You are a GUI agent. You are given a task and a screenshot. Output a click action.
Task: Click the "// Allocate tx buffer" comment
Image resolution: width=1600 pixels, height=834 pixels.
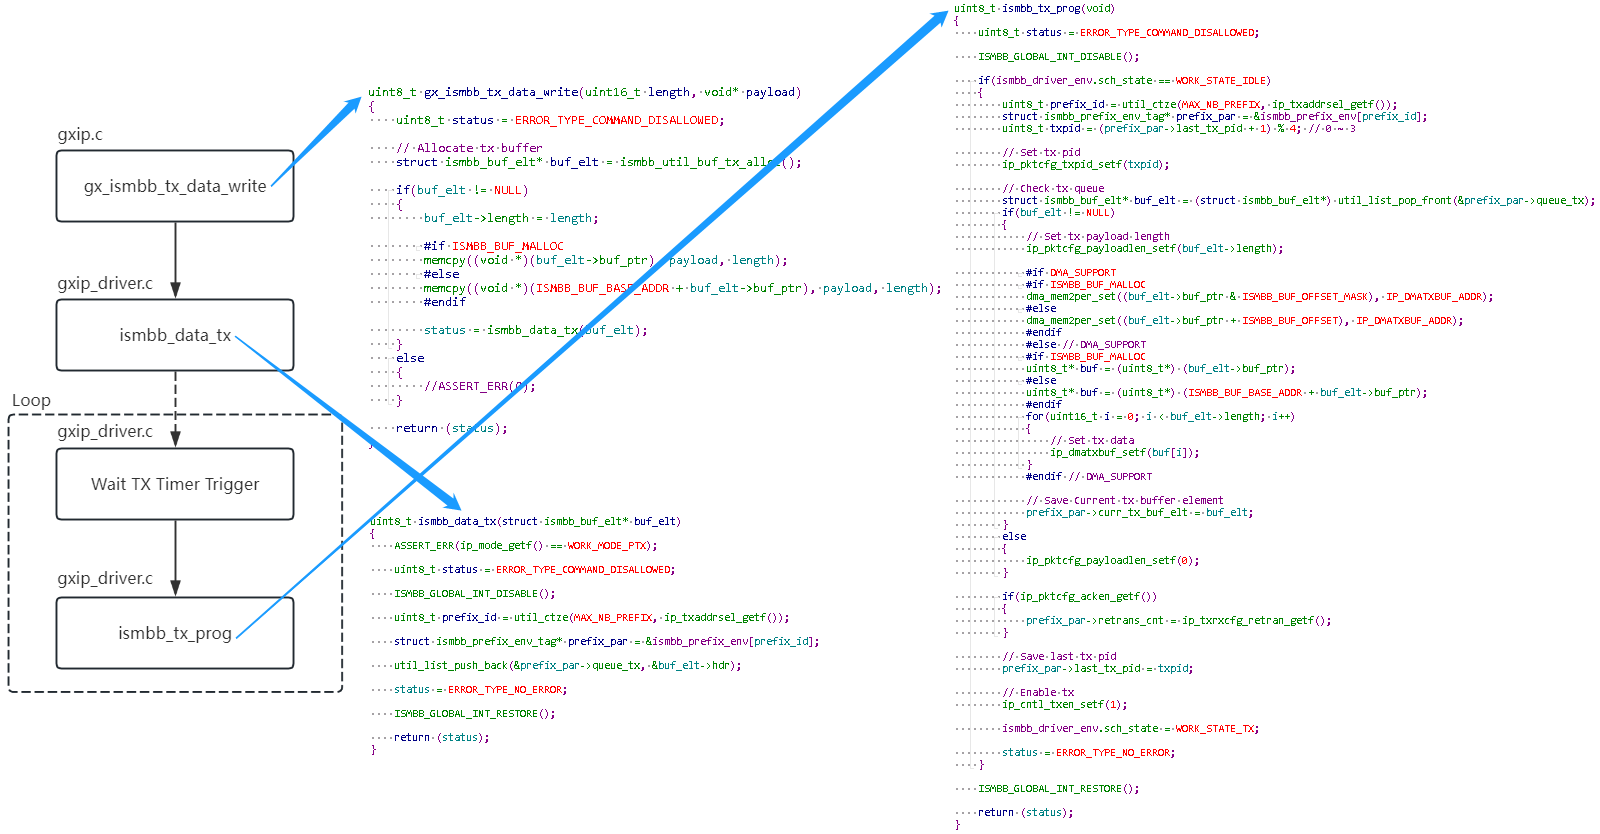pyautogui.click(x=469, y=148)
